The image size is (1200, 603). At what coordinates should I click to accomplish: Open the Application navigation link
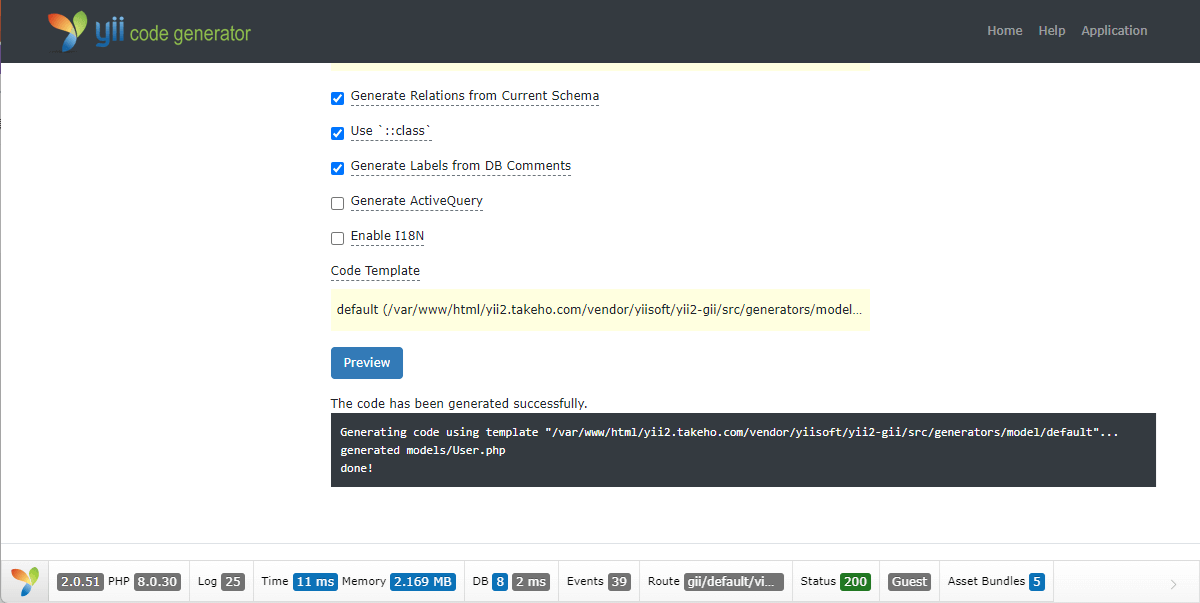(x=1114, y=31)
